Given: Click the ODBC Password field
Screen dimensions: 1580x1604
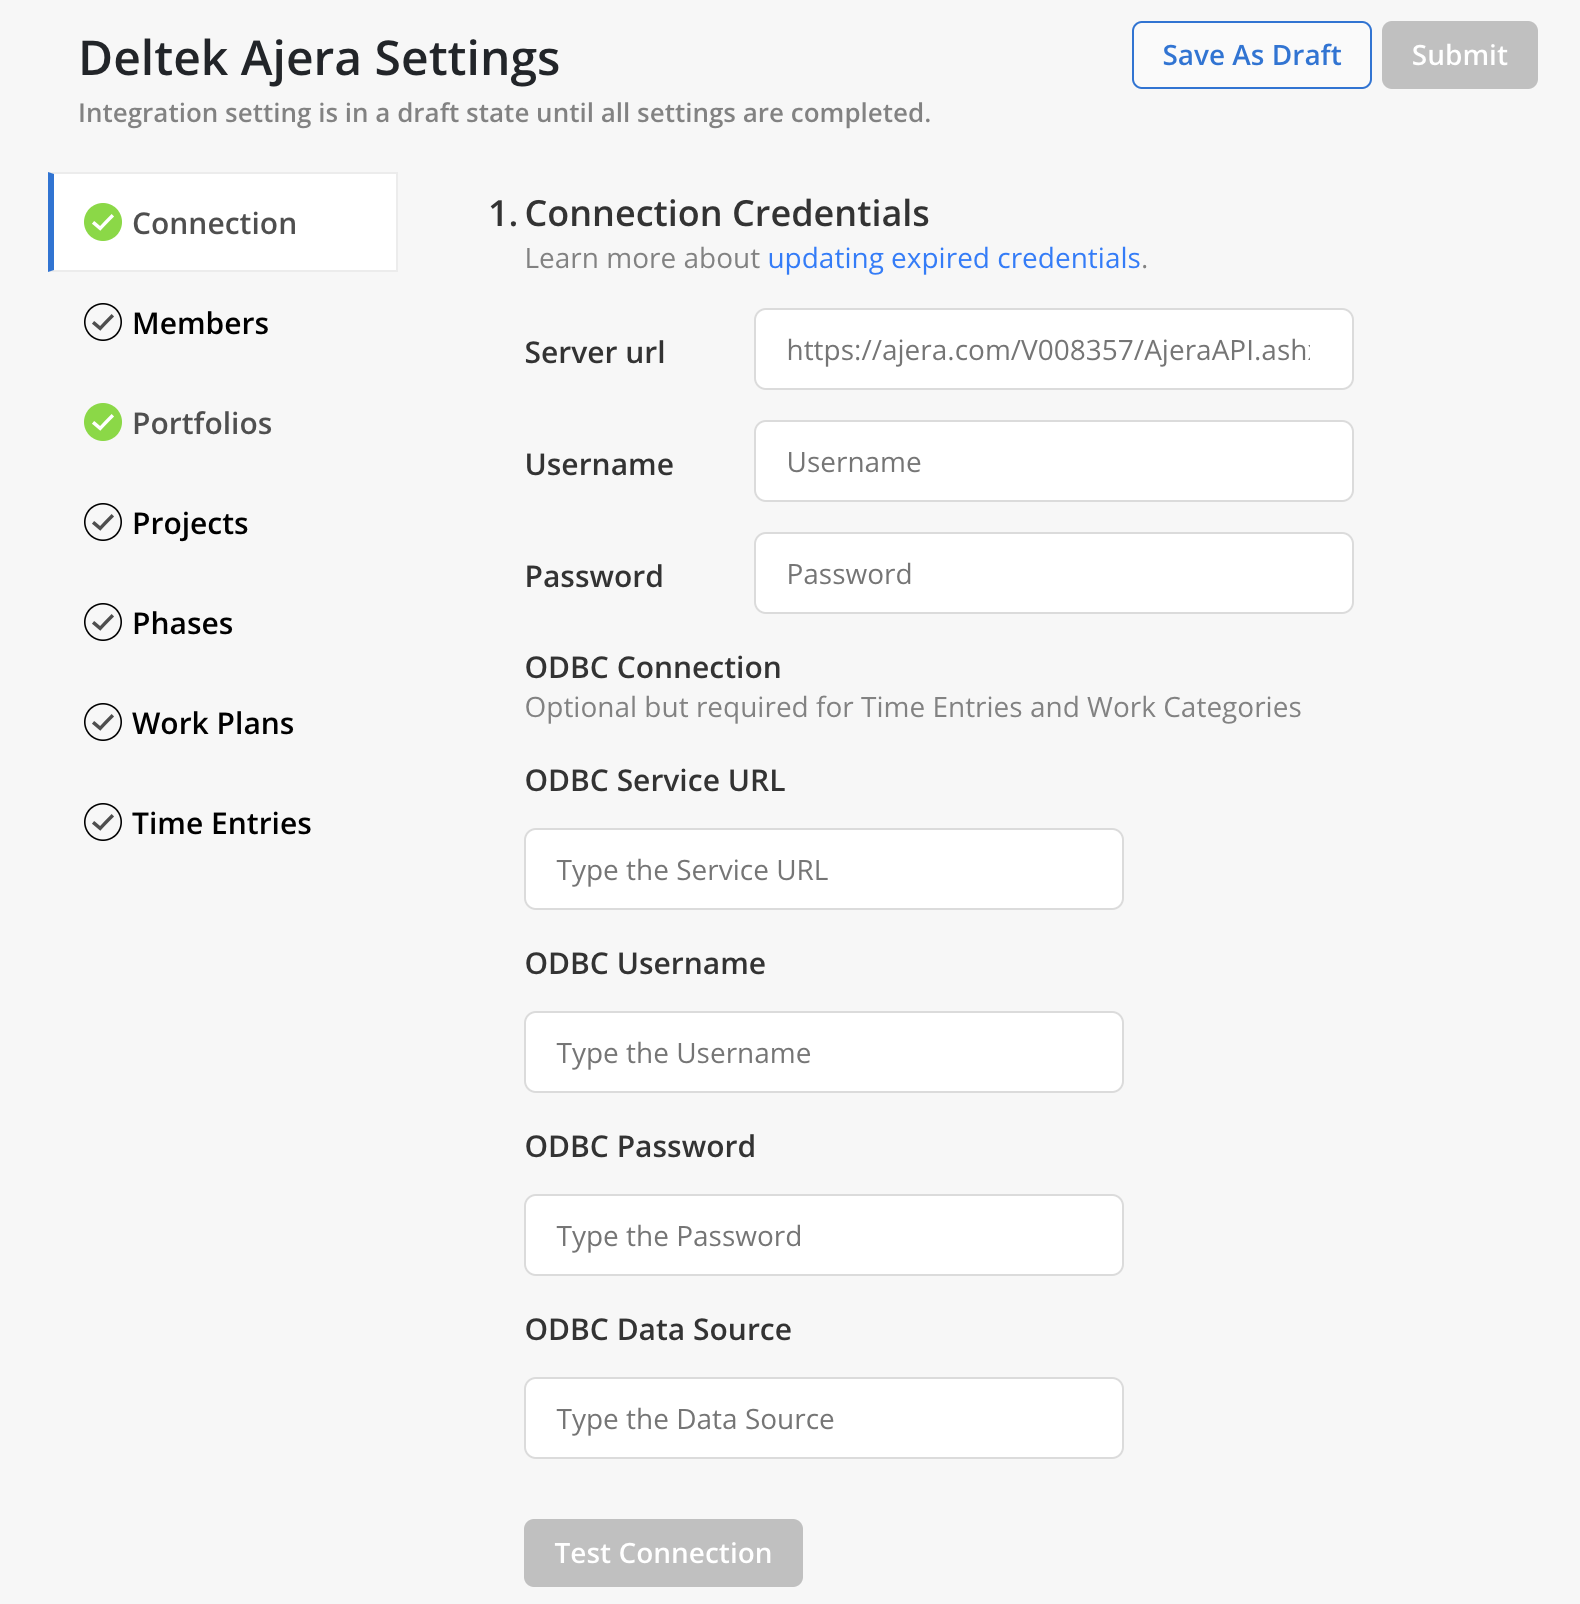Looking at the screenshot, I should click(823, 1235).
